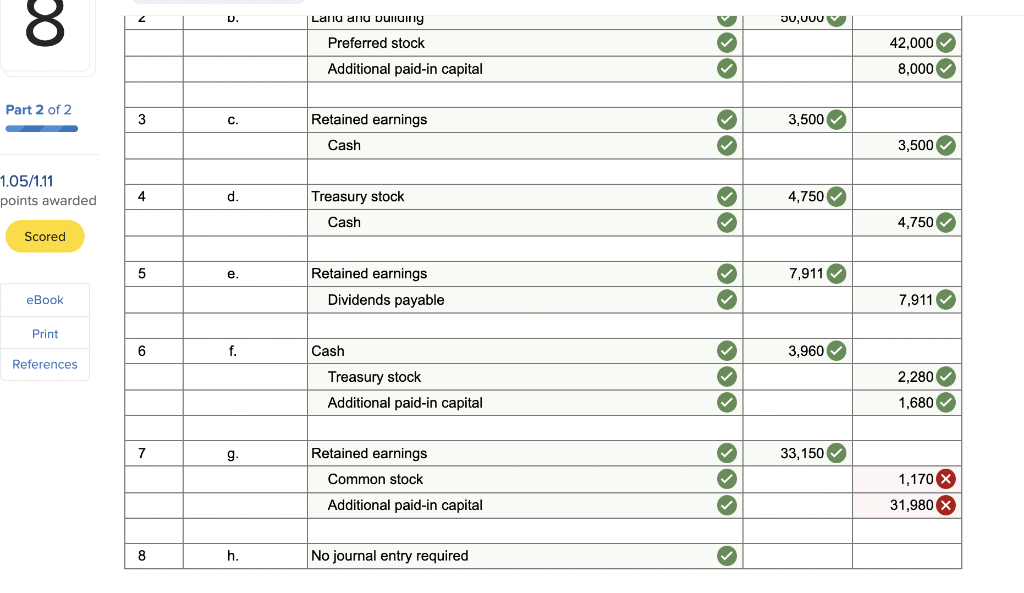Screen dimensions: 1024x593
Task: Click the checkmark beside Treasury stock debit 4,750
Action: [837, 196]
